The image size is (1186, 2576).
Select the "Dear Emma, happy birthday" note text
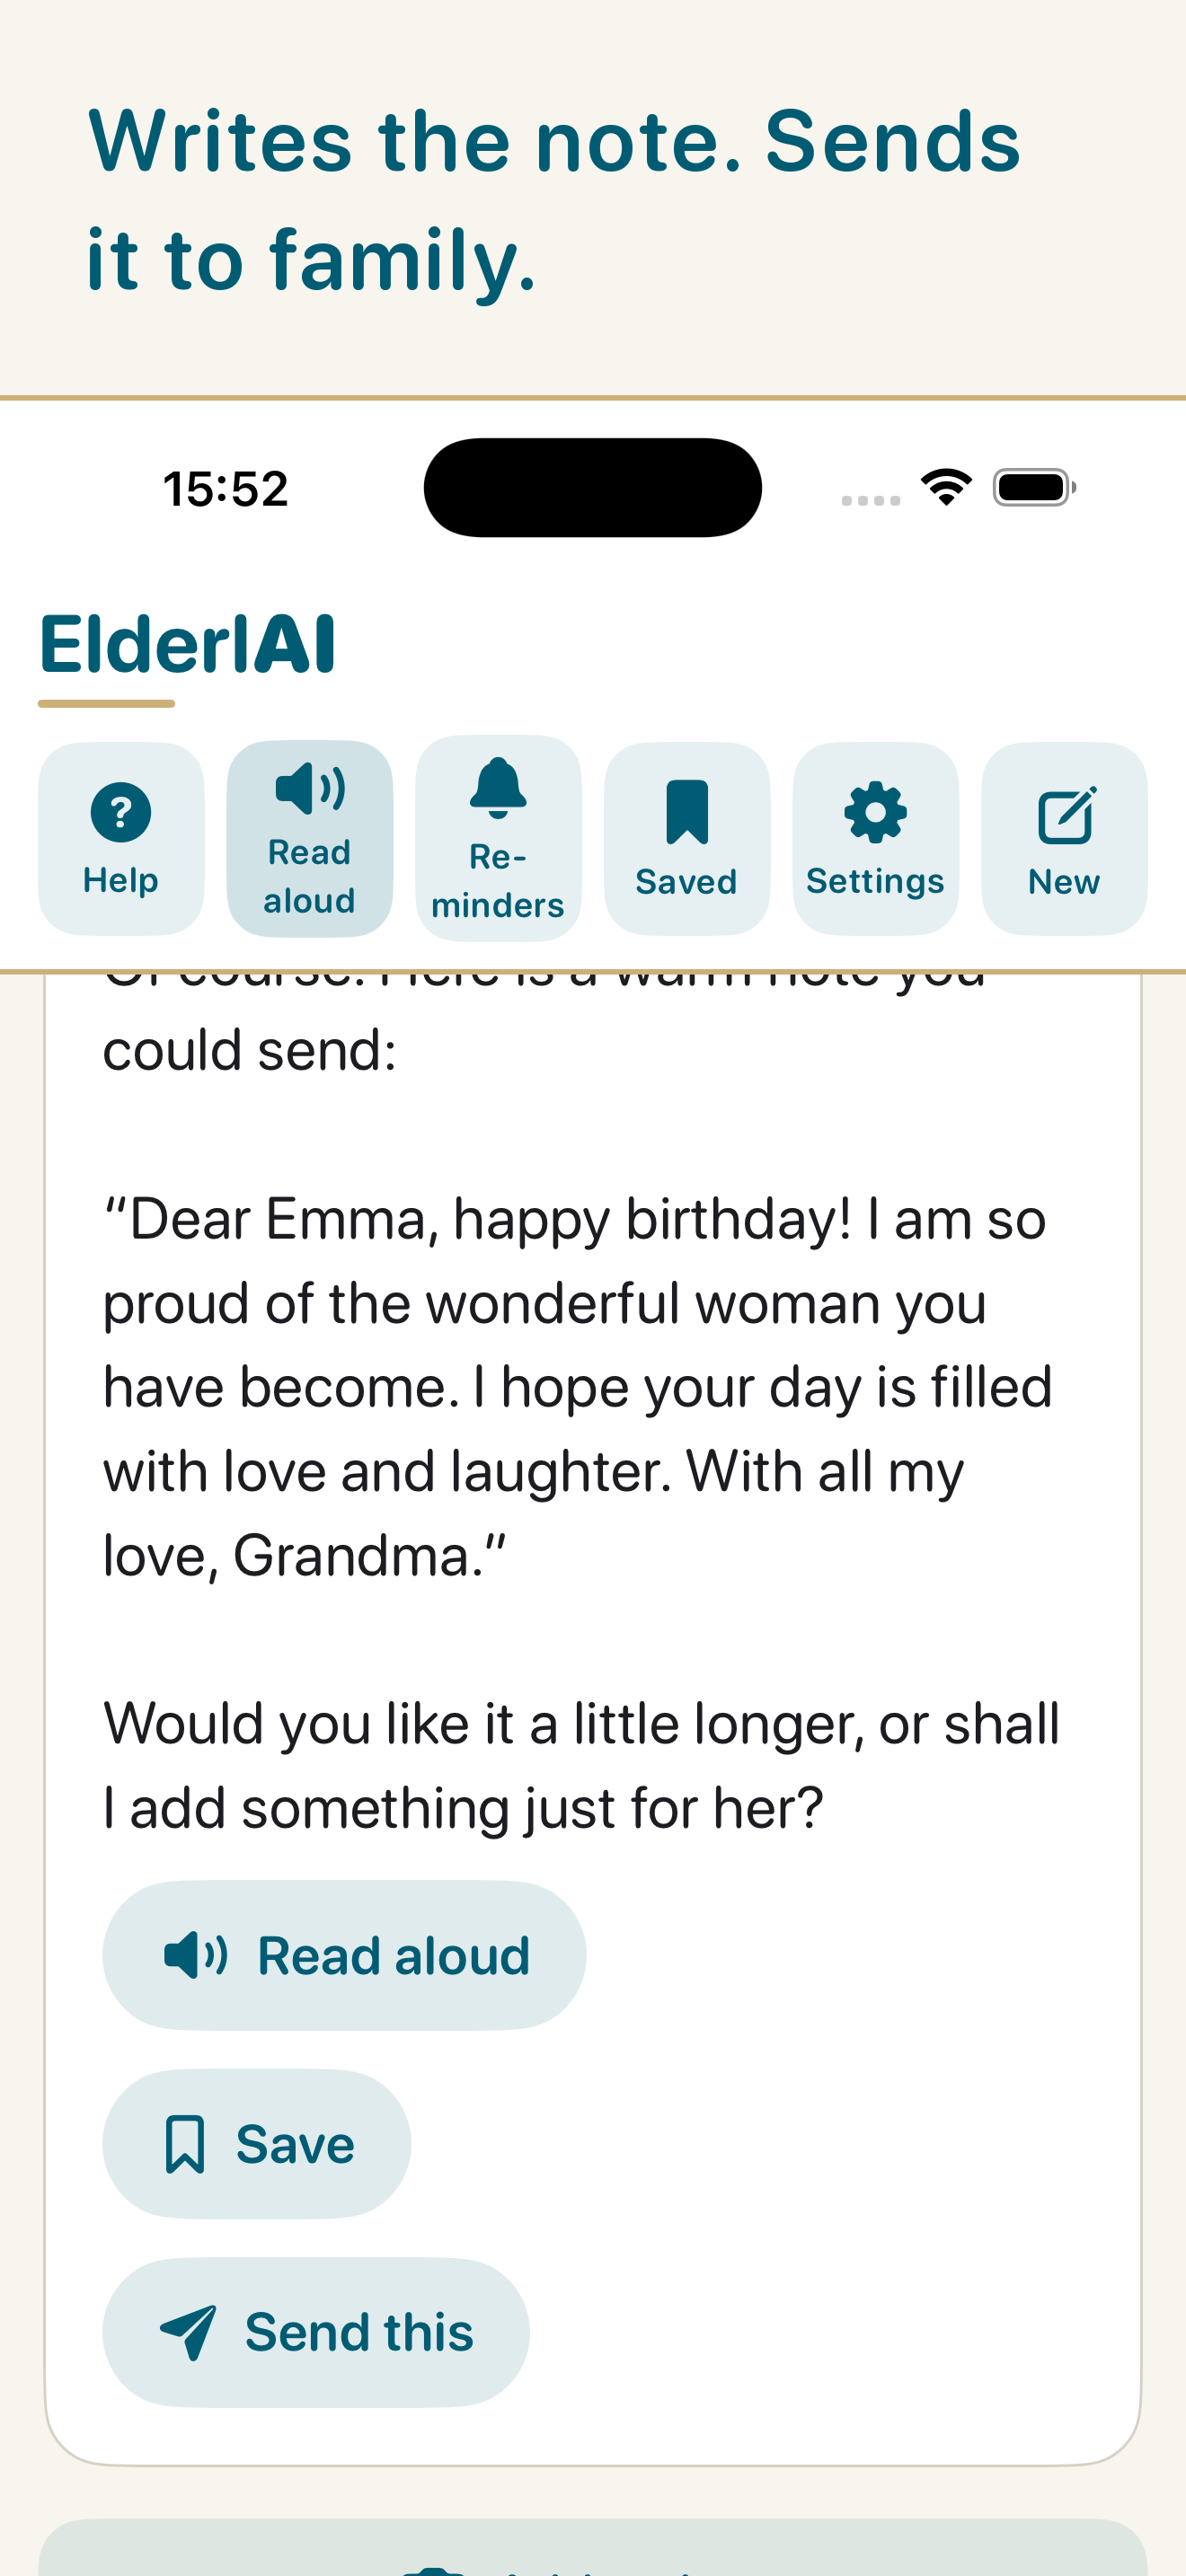click(578, 1387)
